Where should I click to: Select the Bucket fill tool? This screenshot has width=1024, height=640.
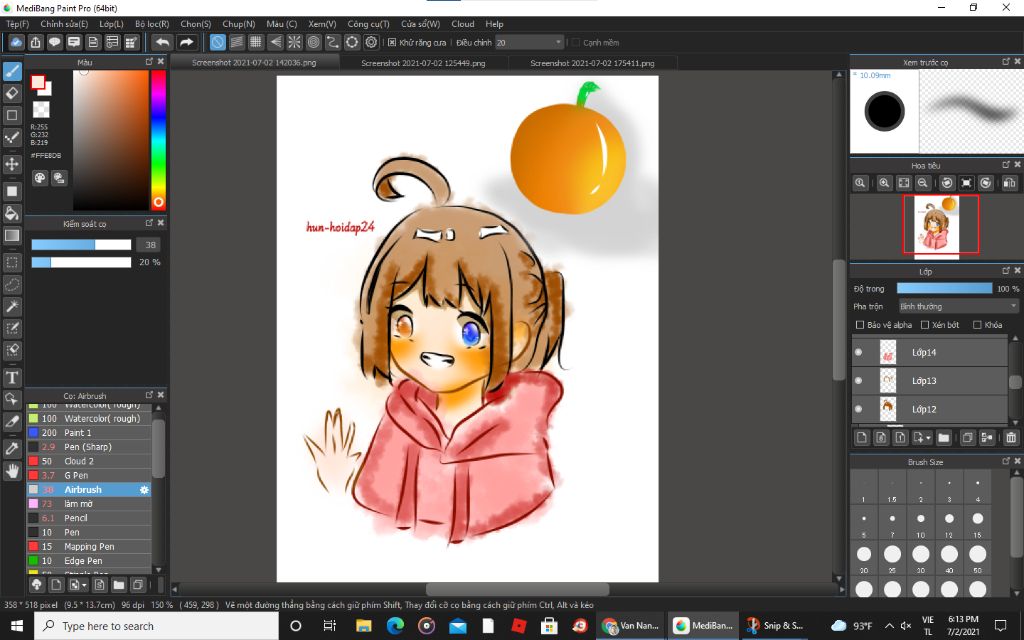point(12,213)
